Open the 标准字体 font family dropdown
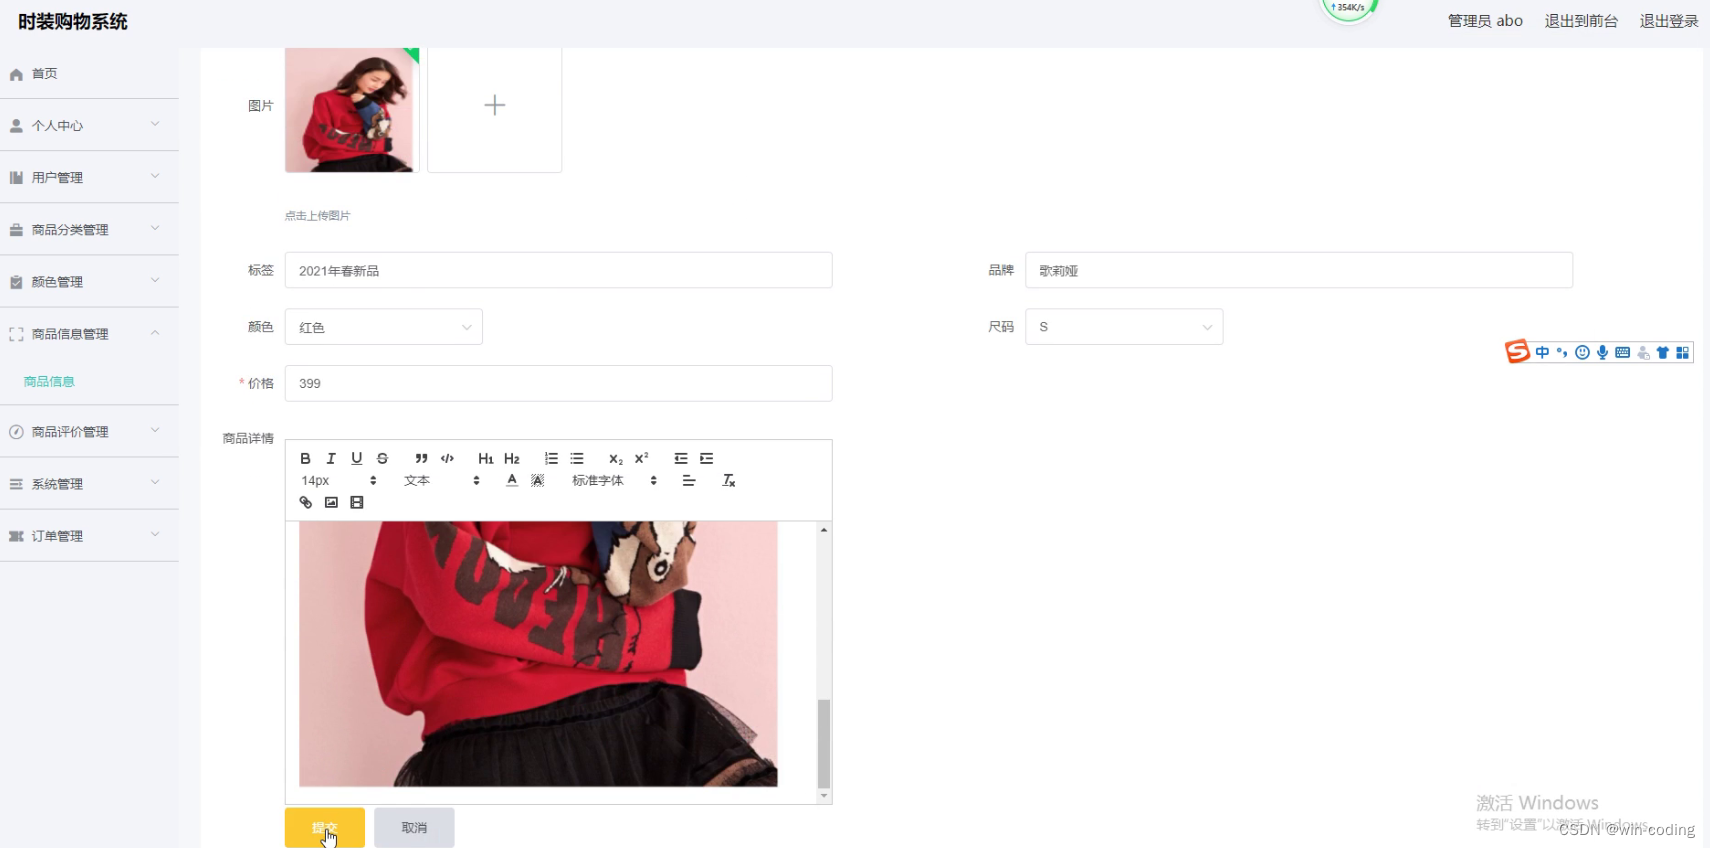The height and width of the screenshot is (848, 1710). click(x=615, y=480)
